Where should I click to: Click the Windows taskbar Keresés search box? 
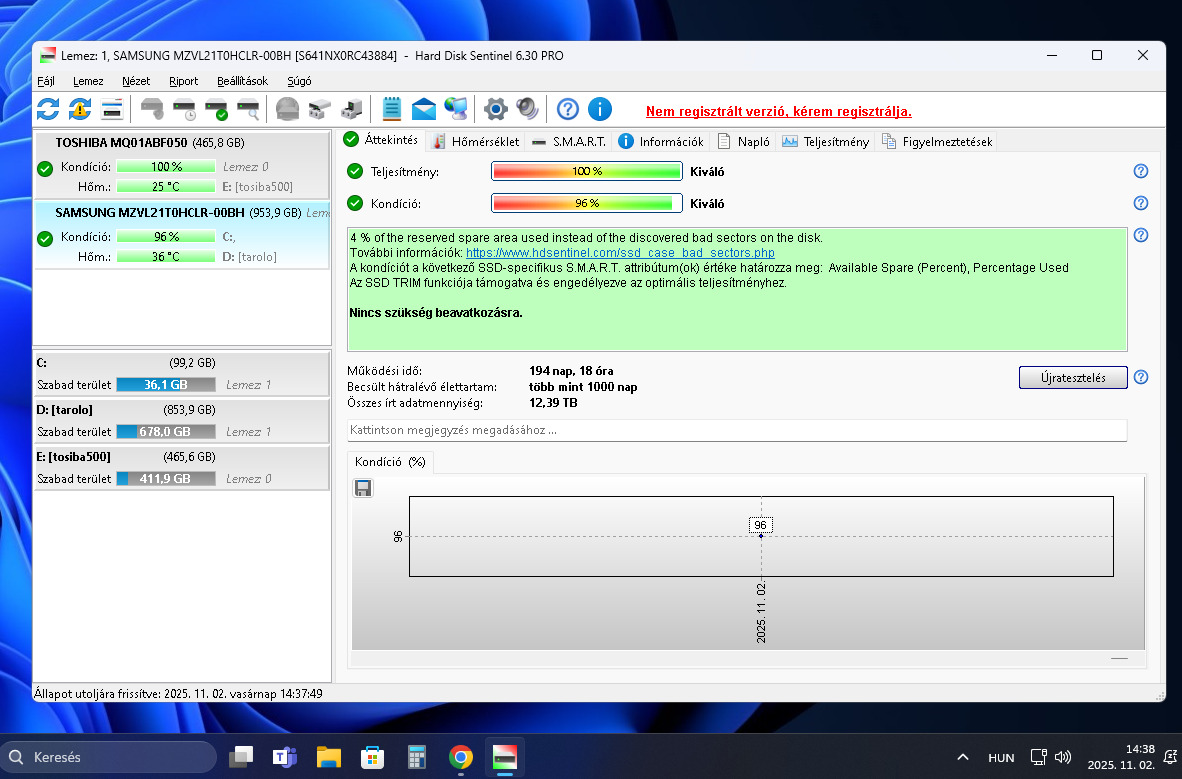coord(108,756)
